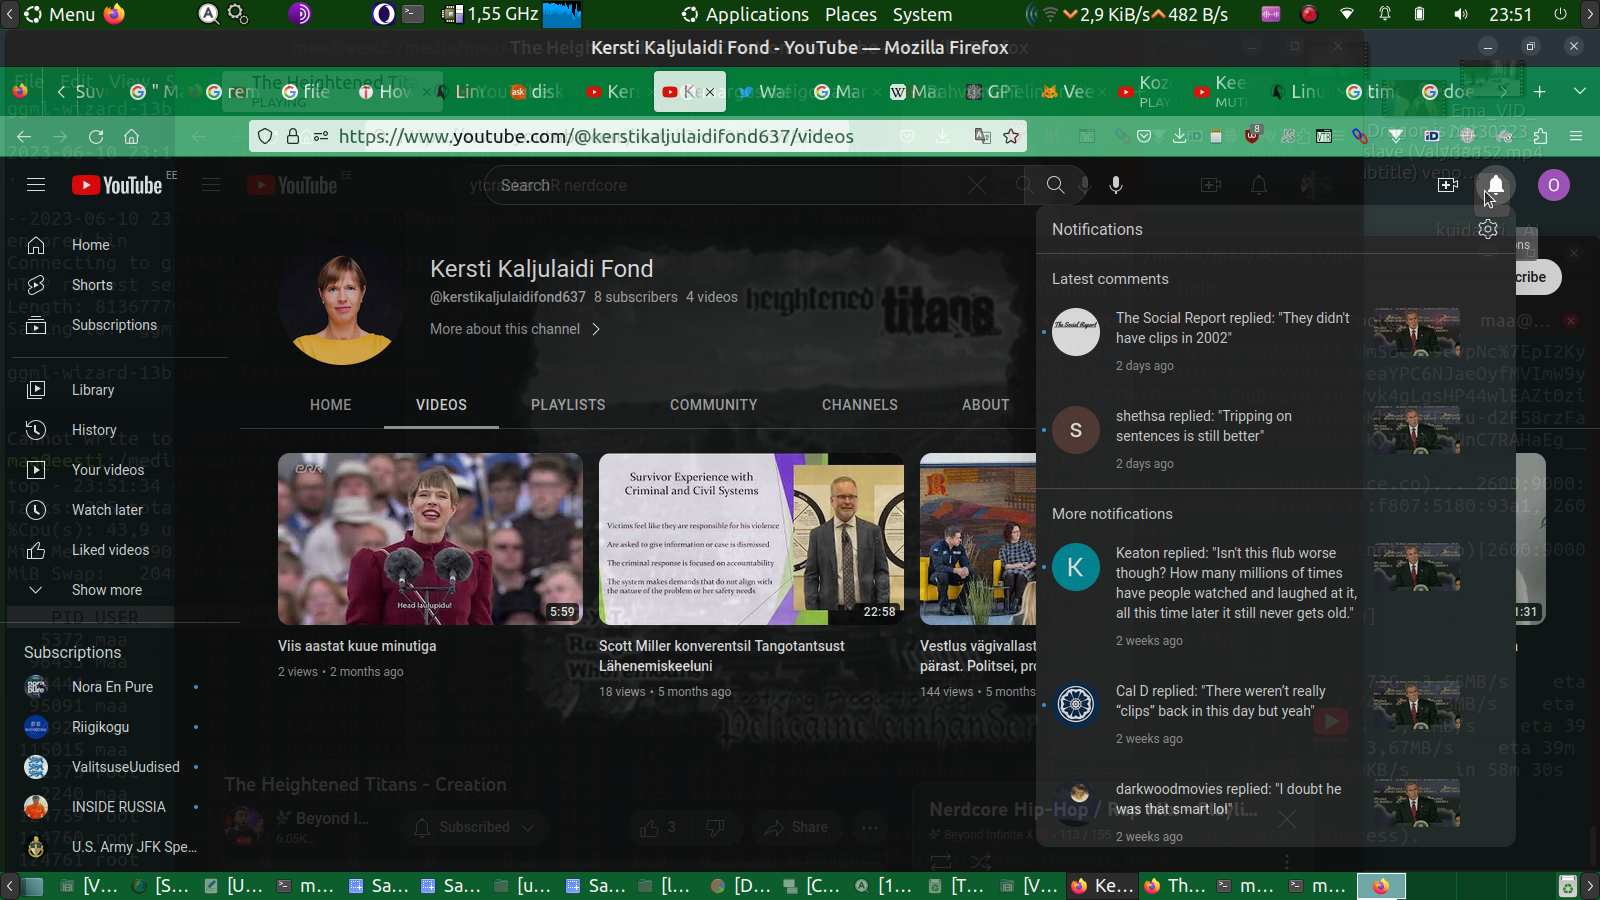Open the Create video button
This screenshot has height=900, width=1600.
1447,185
